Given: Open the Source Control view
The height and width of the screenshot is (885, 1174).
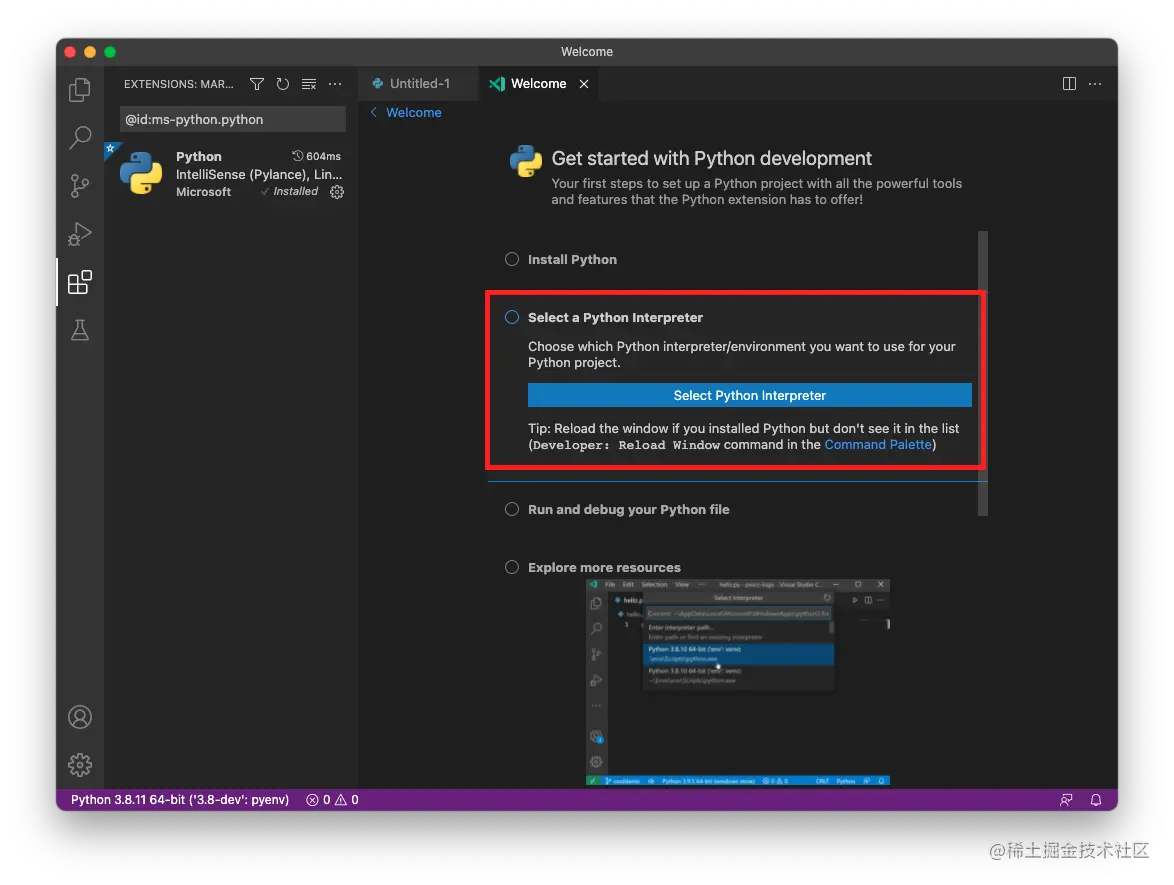Looking at the screenshot, I should pos(79,186).
